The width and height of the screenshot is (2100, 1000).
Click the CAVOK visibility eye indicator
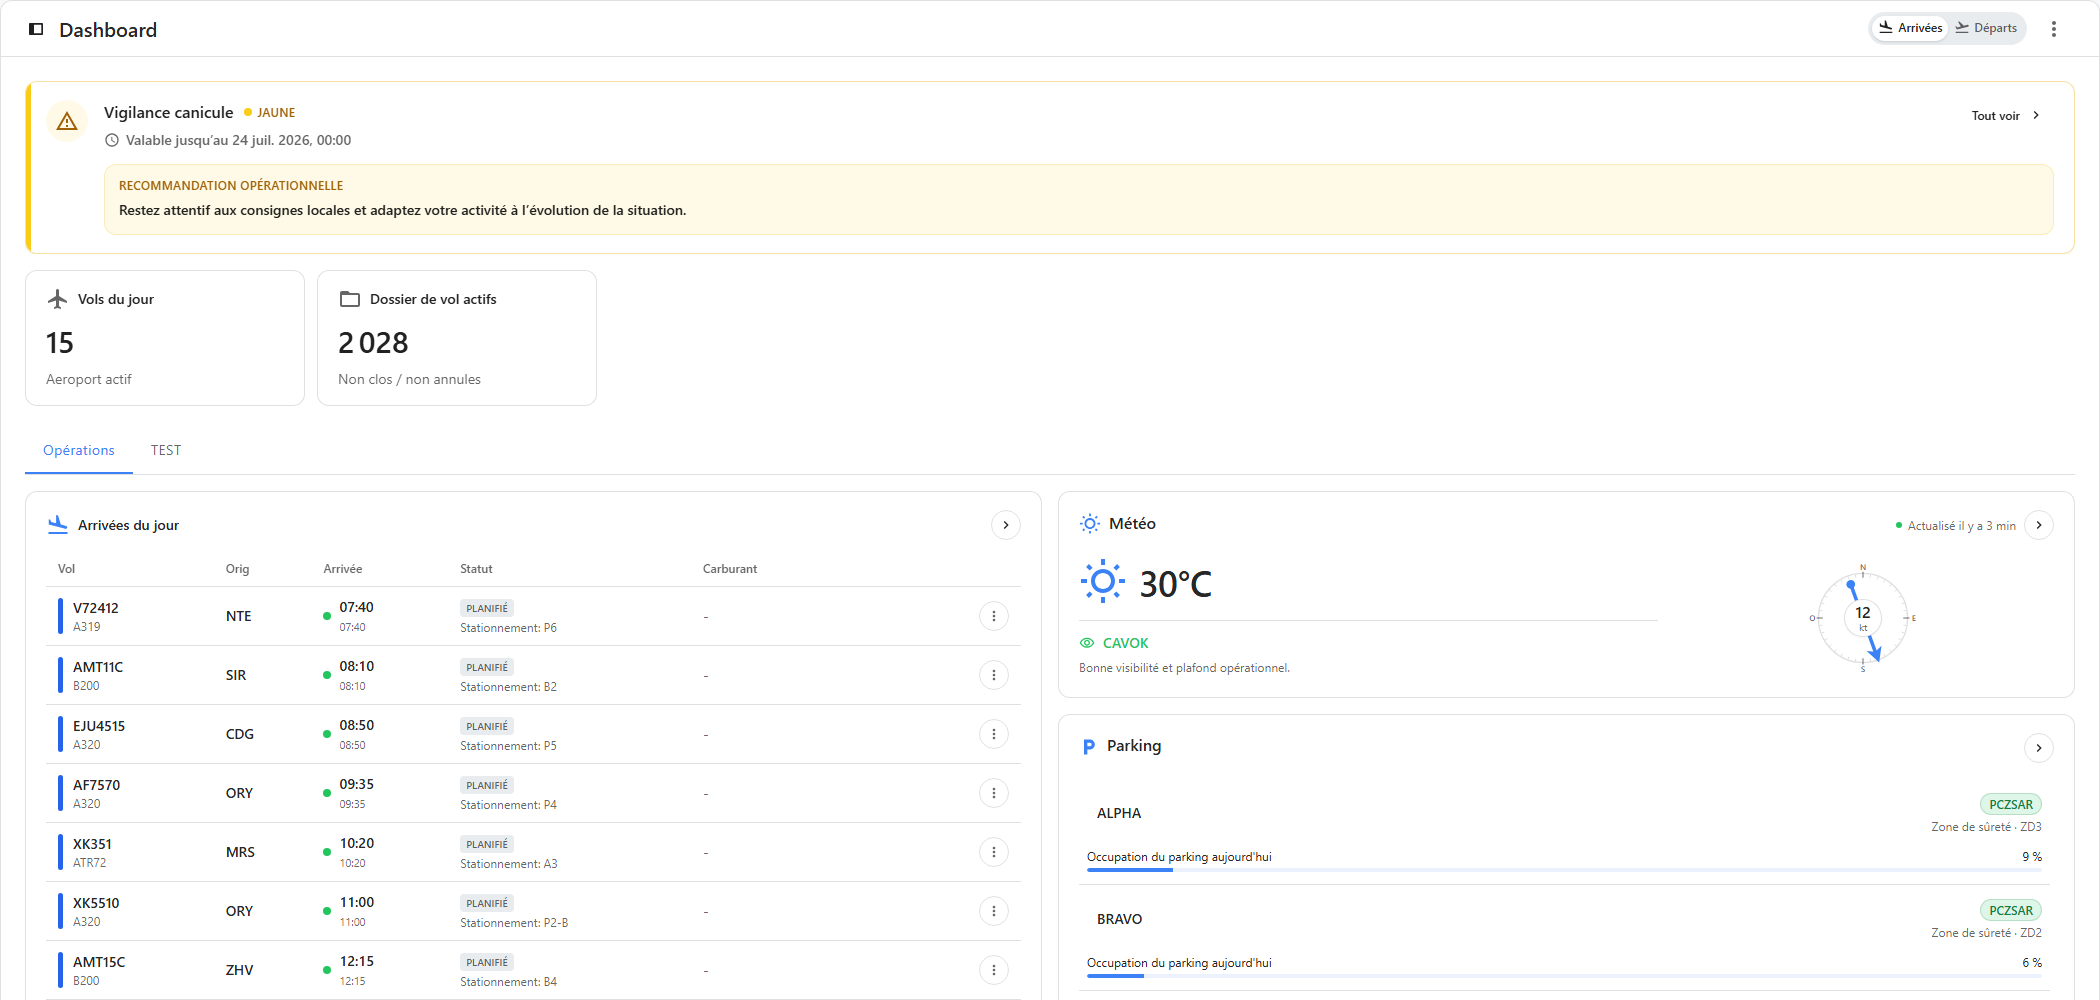[1087, 643]
